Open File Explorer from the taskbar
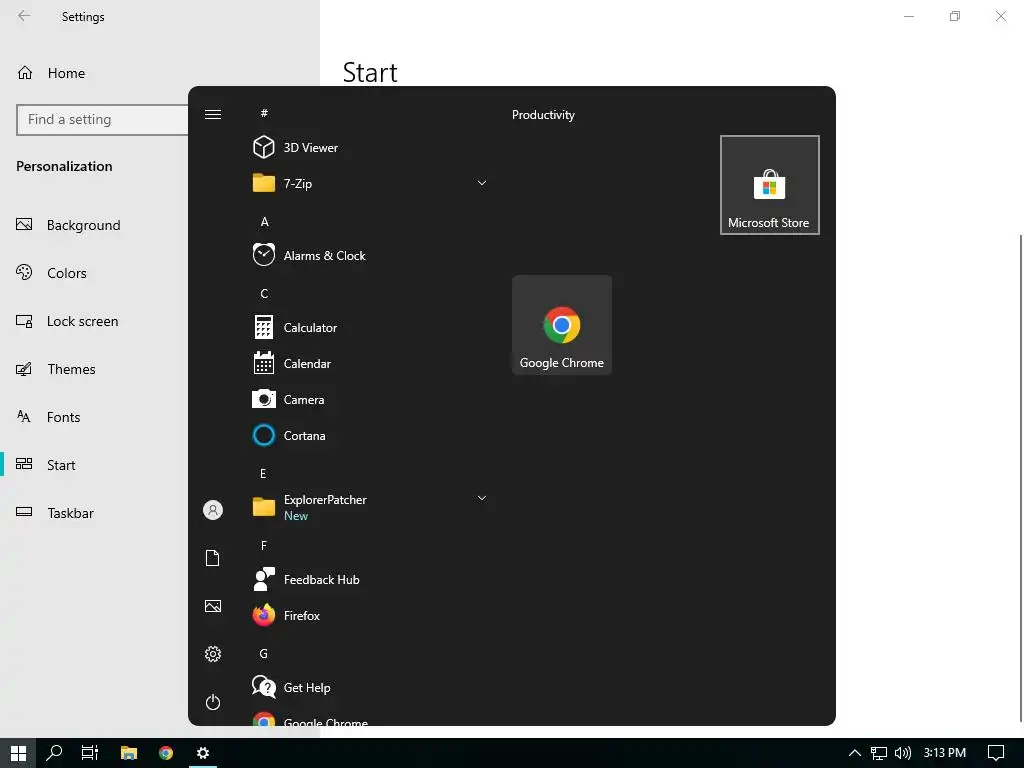Viewport: 1024px width, 768px height. 129,753
